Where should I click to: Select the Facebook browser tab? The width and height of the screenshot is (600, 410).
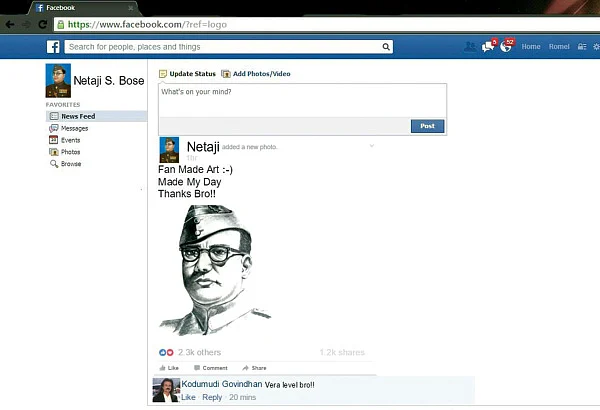click(82, 8)
